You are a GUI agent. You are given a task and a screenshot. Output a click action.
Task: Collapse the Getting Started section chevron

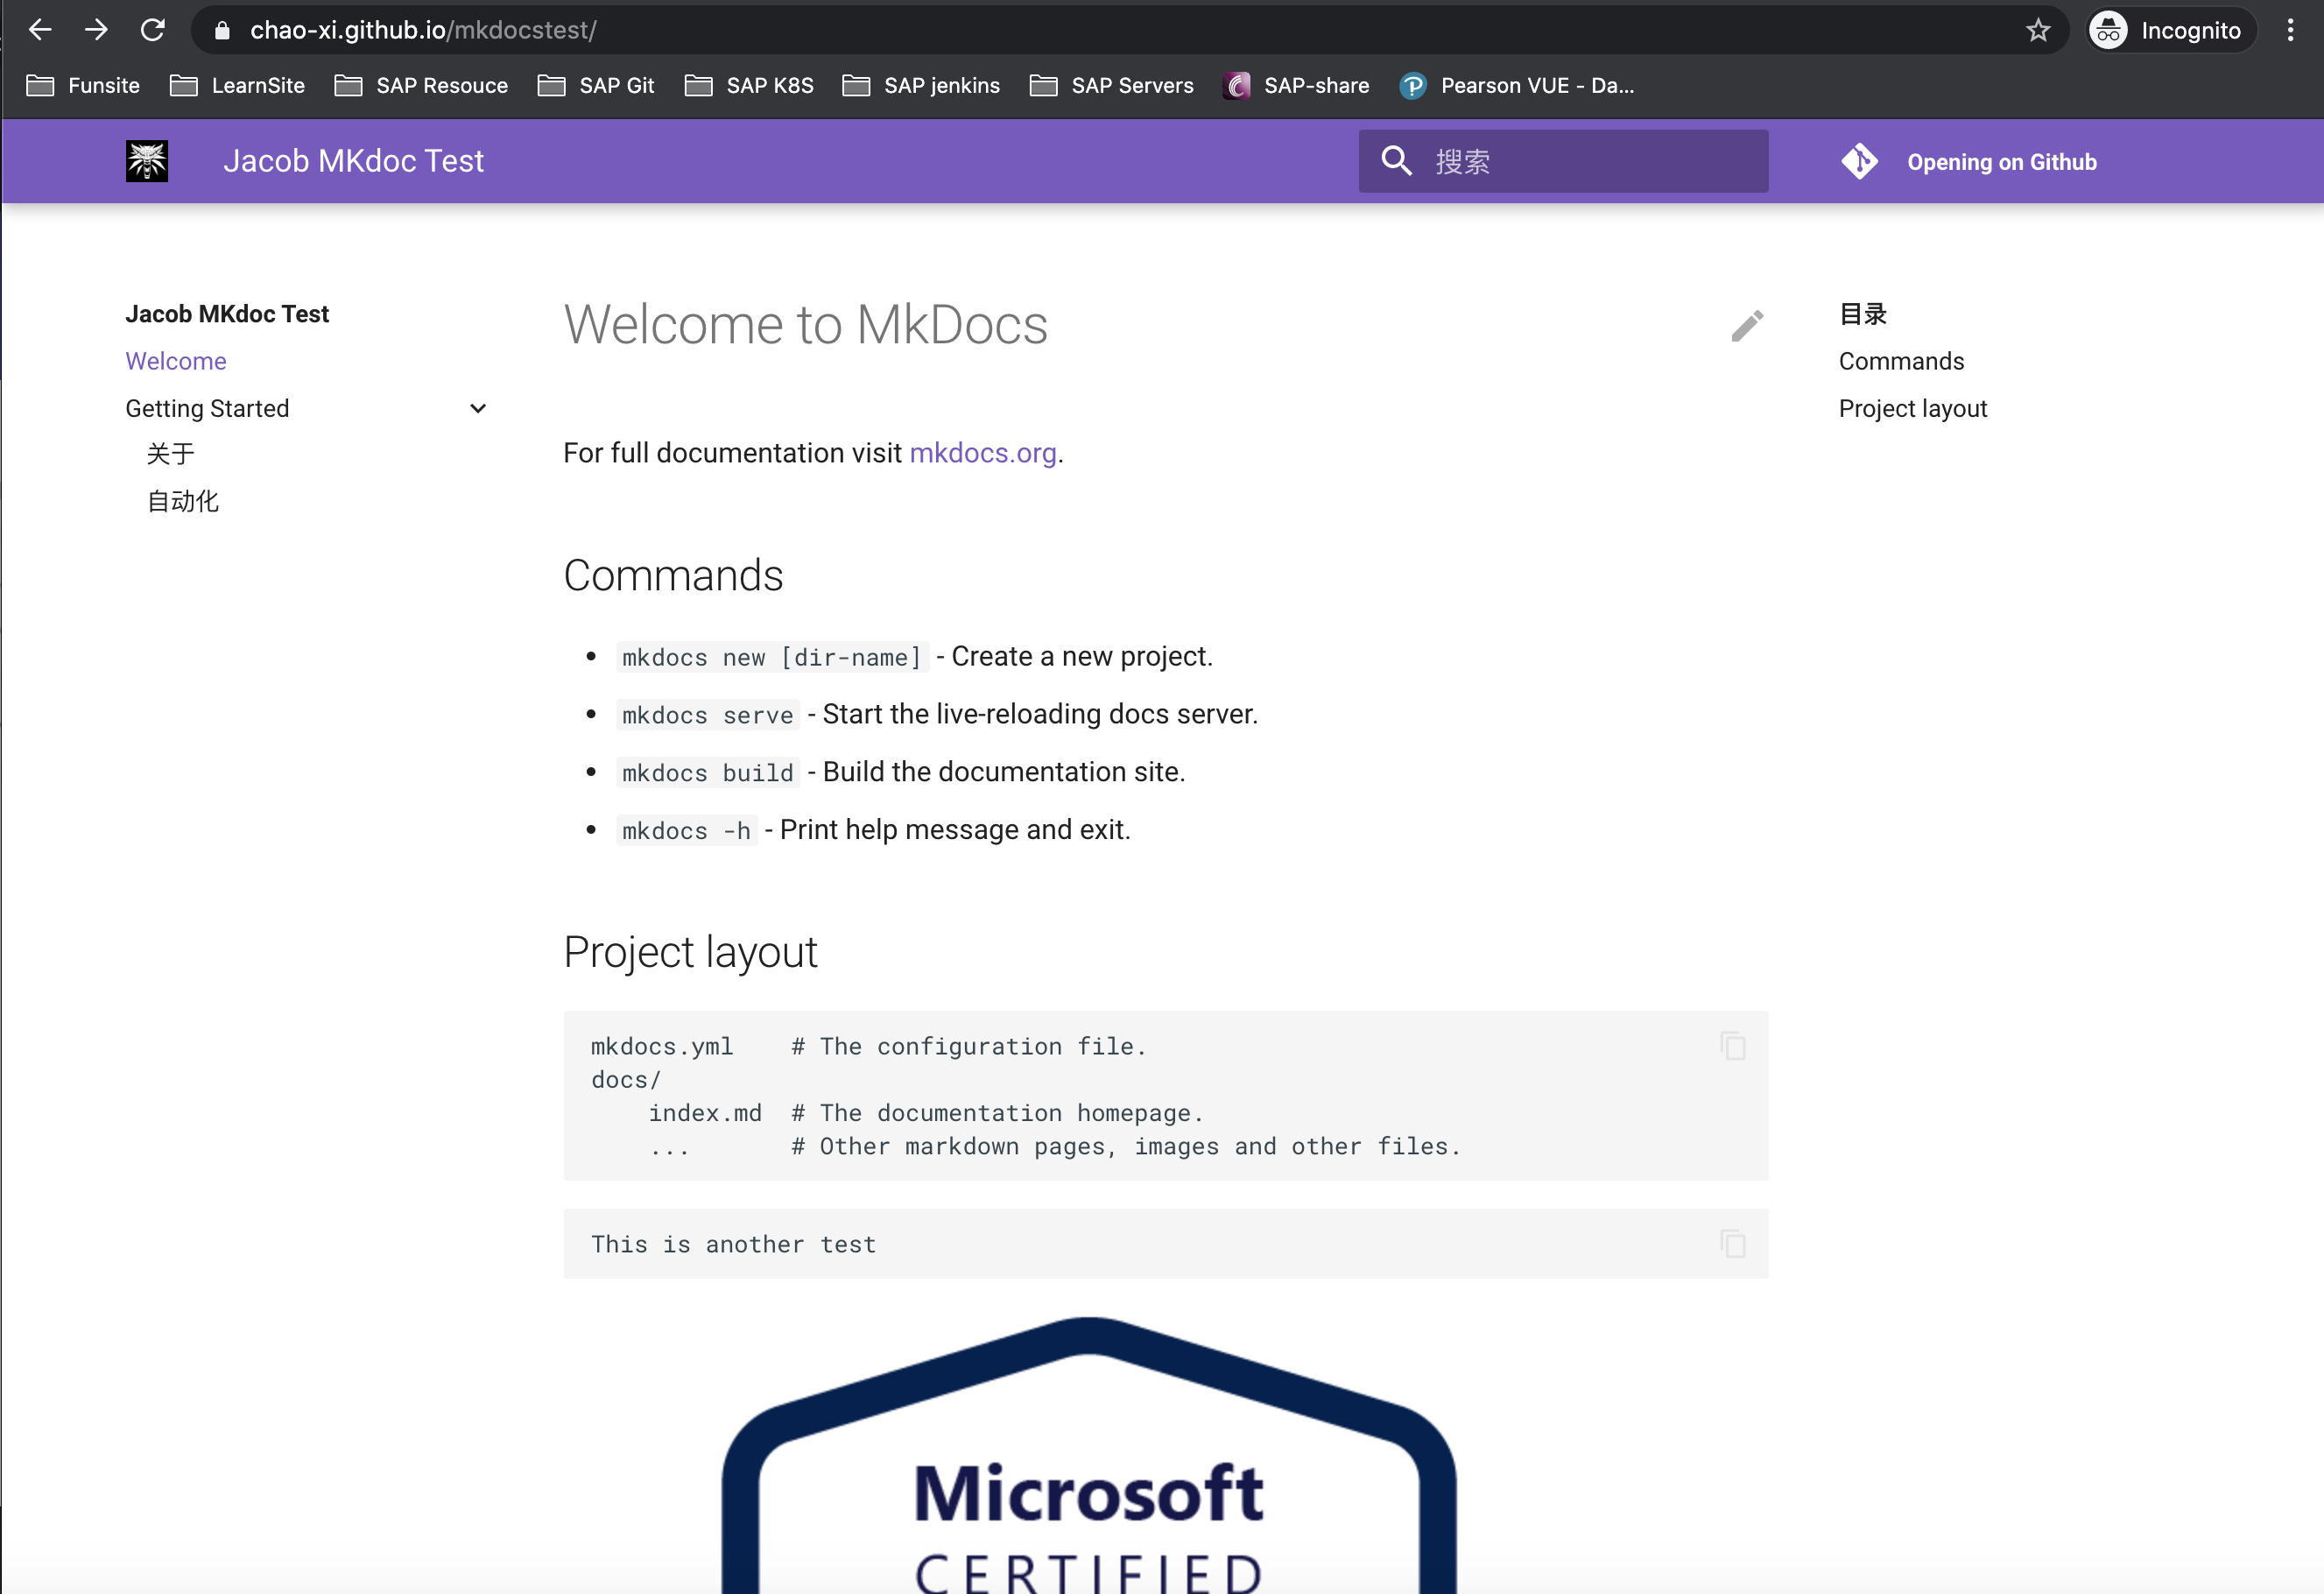coord(478,408)
